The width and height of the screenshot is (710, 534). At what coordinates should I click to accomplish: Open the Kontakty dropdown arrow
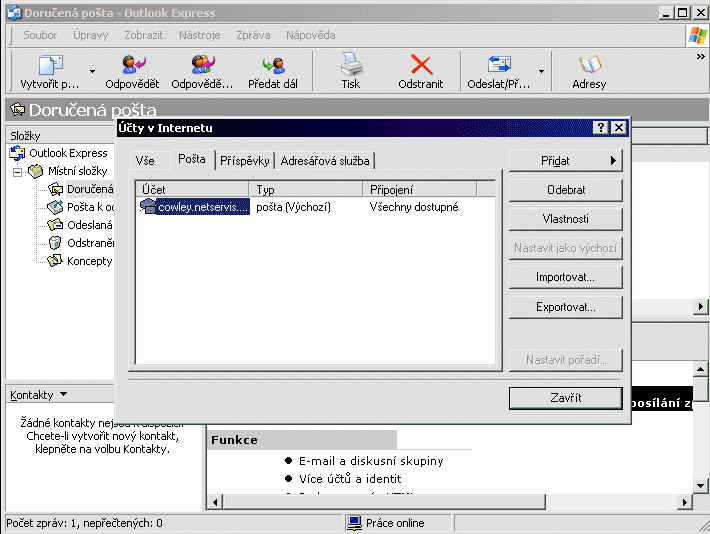click(x=64, y=395)
